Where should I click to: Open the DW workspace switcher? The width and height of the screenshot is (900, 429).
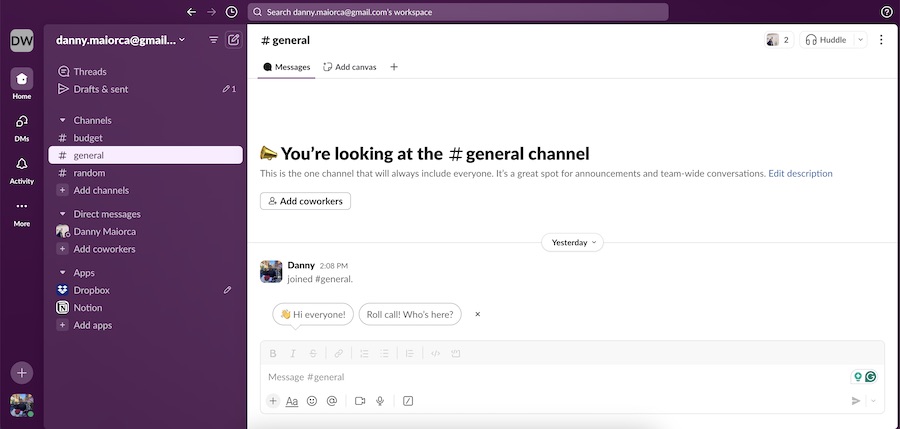tap(22, 40)
